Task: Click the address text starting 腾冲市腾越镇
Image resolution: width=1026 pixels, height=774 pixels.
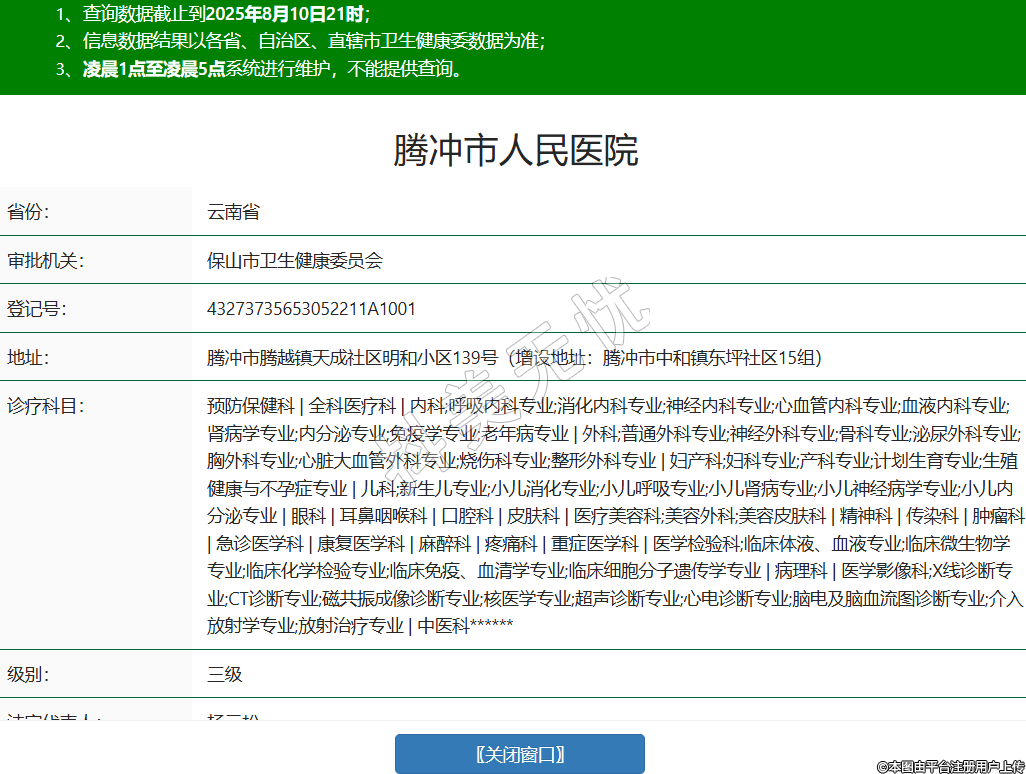Action: click(x=514, y=357)
